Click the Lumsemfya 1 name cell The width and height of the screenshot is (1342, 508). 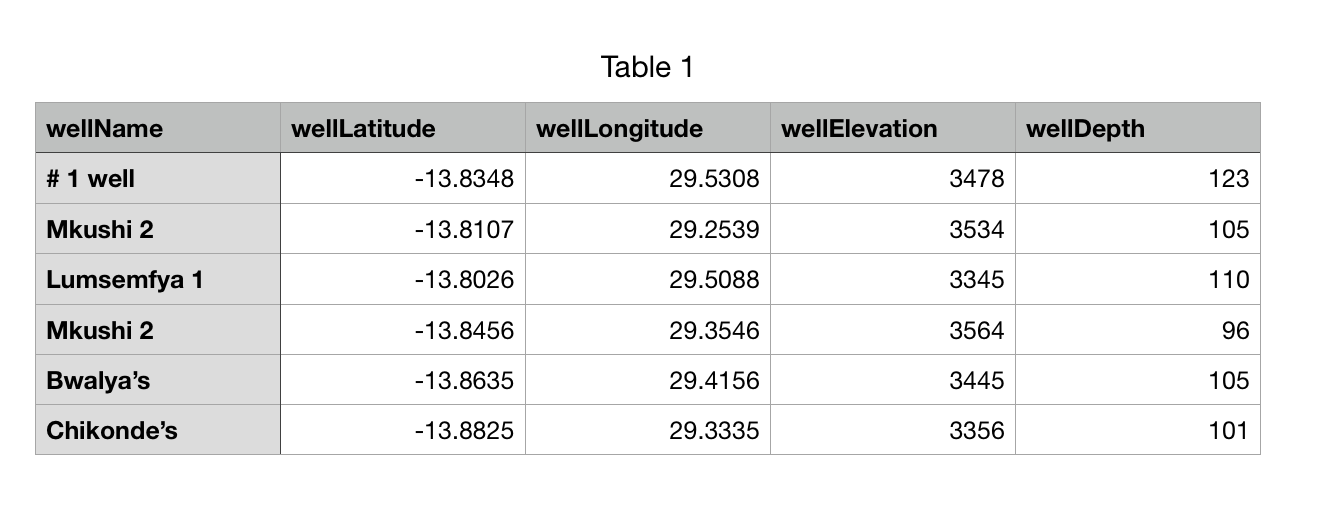[x=158, y=279]
